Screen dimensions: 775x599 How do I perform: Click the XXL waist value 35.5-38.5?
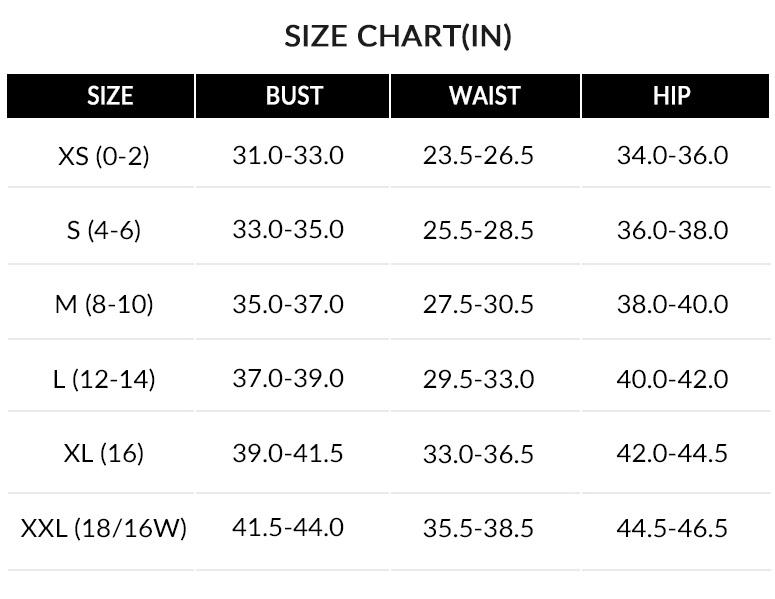point(478,528)
